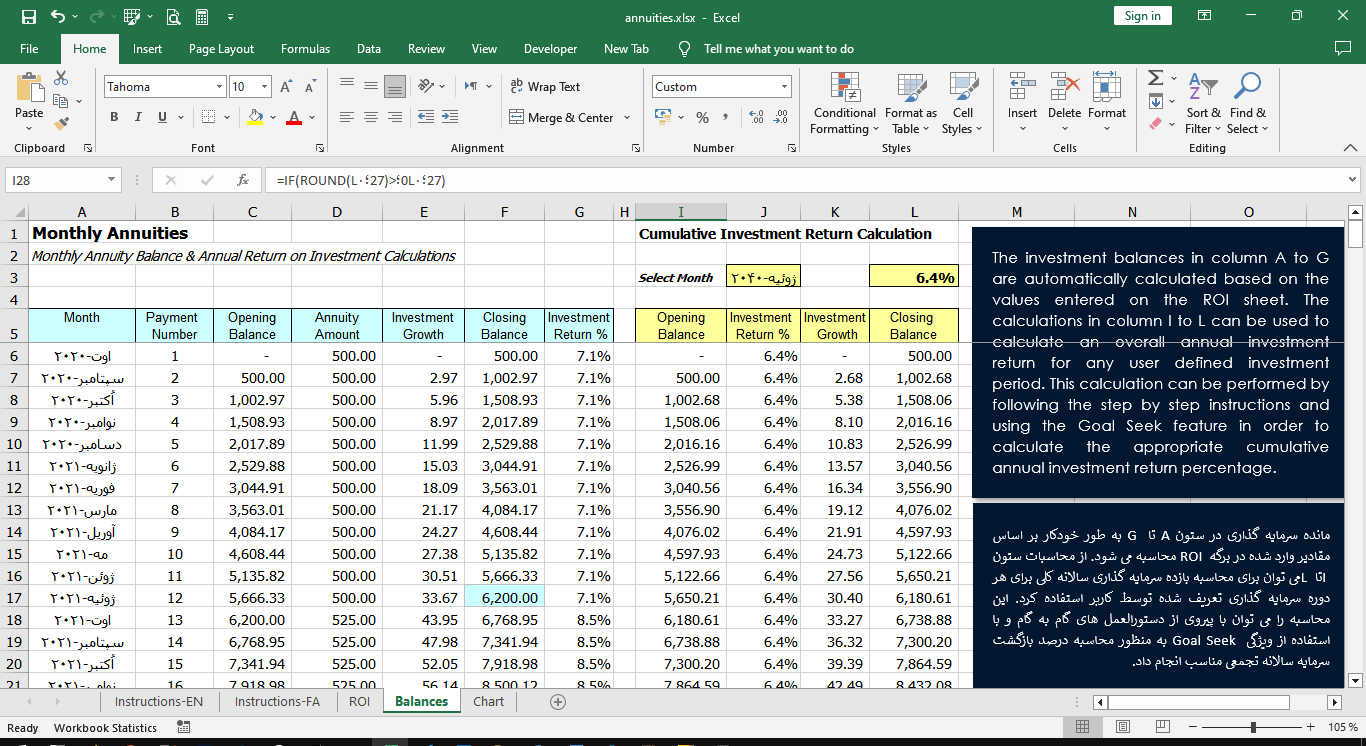
Task: Open the font size dropdown
Action: point(264,87)
